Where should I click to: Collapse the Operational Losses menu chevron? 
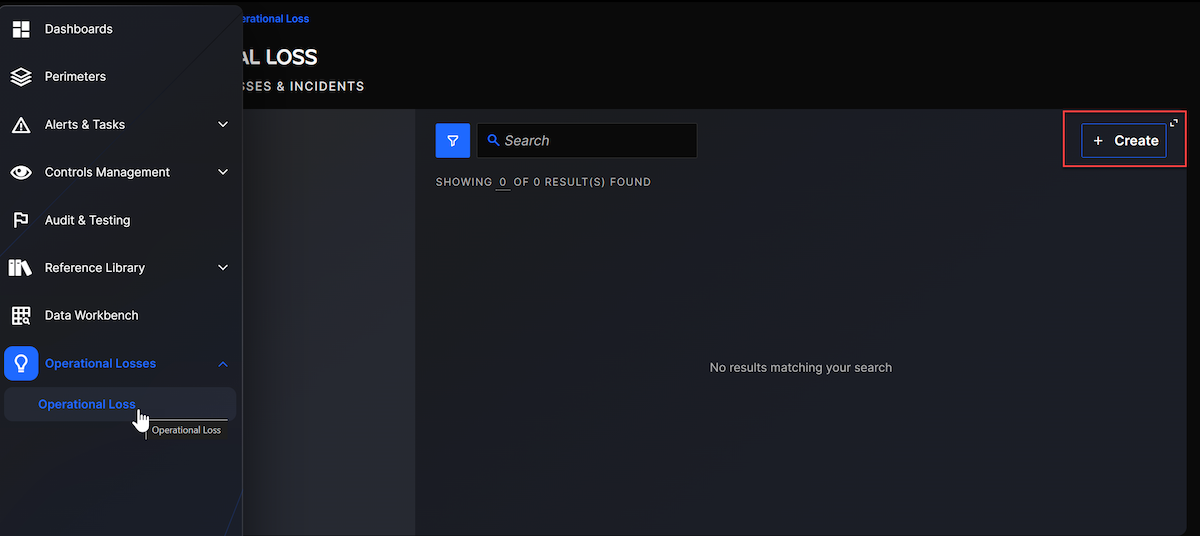pos(223,364)
